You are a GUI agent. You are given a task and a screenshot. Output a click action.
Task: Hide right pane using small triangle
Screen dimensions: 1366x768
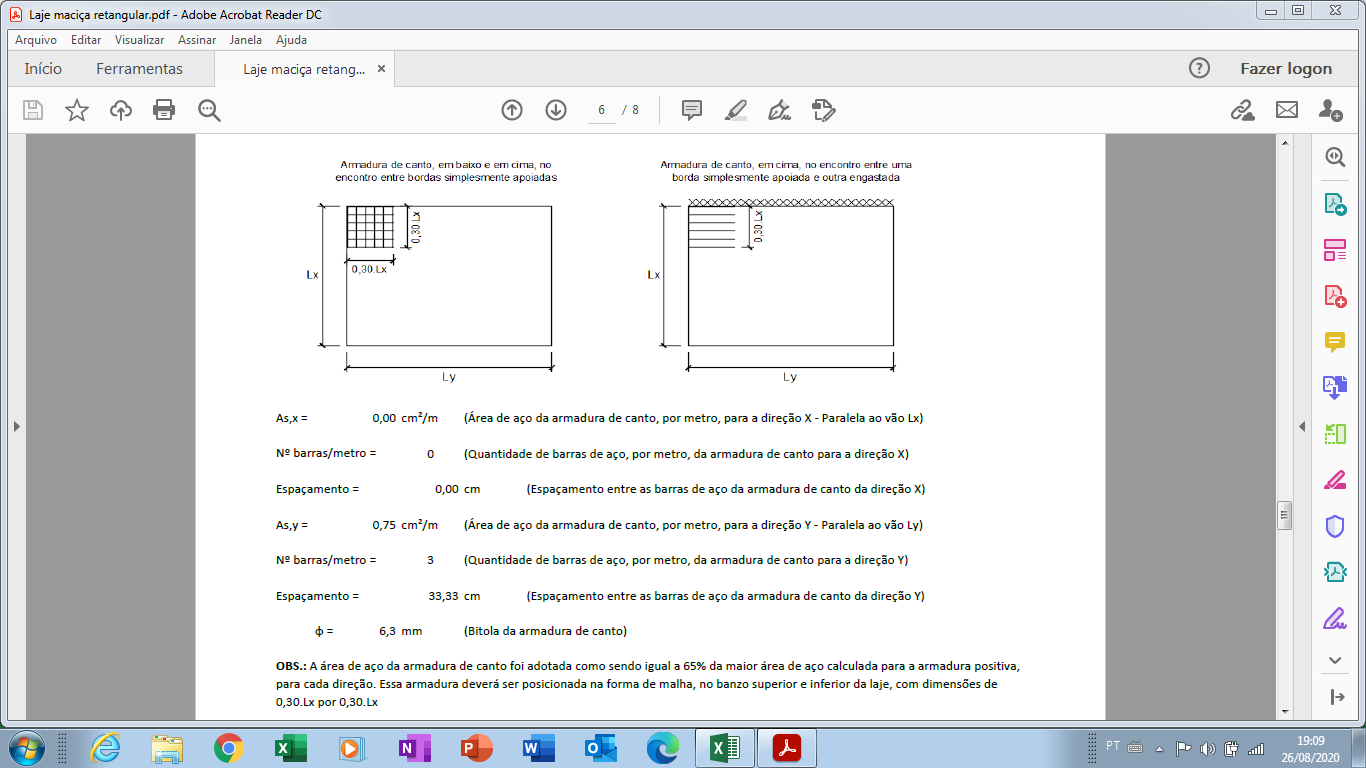[x=1302, y=426]
